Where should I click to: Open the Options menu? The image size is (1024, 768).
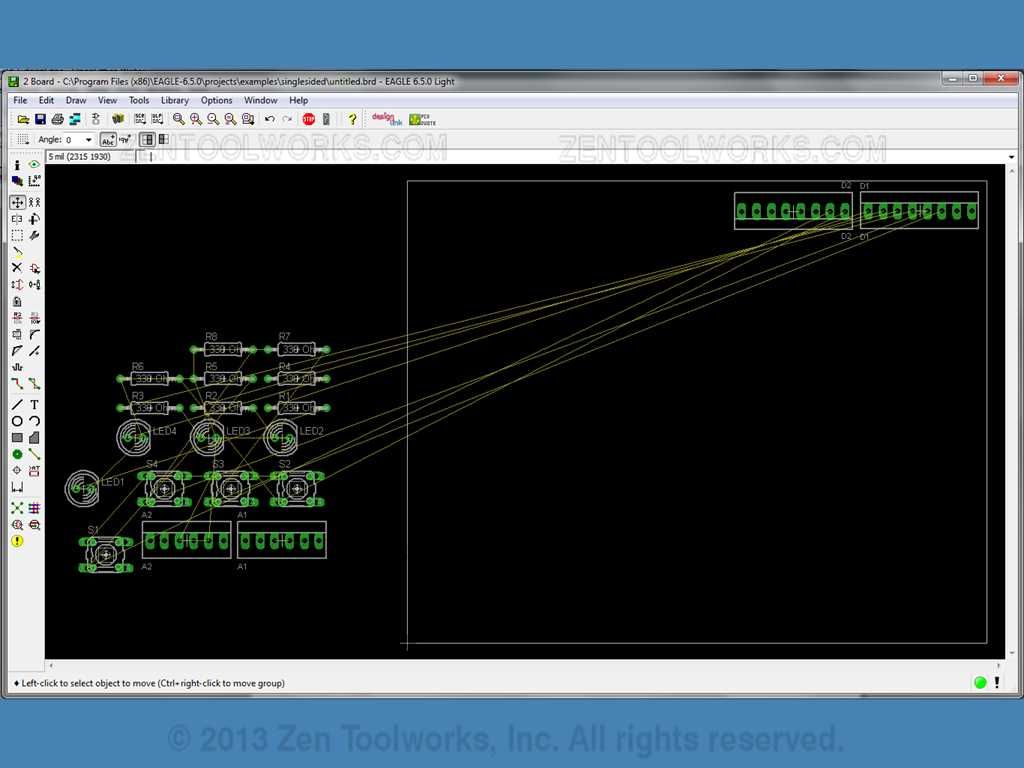coord(216,100)
